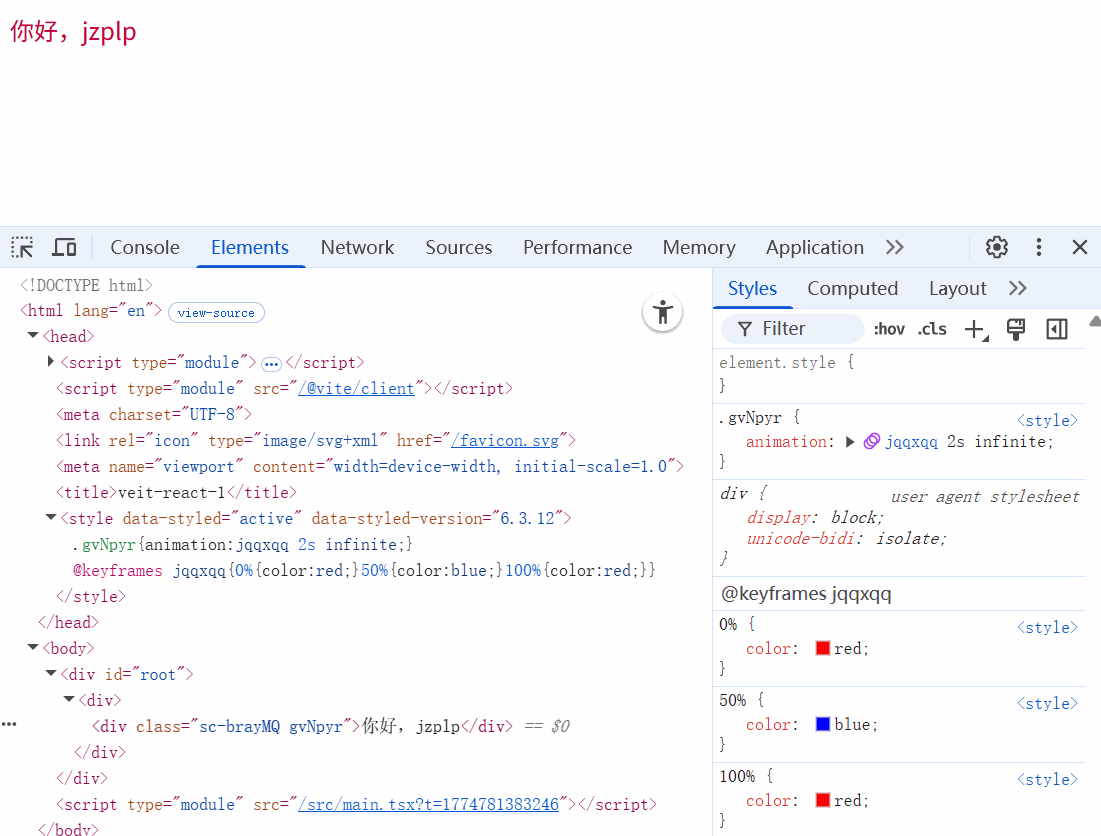Toggle the :hov element state panel

[889, 329]
